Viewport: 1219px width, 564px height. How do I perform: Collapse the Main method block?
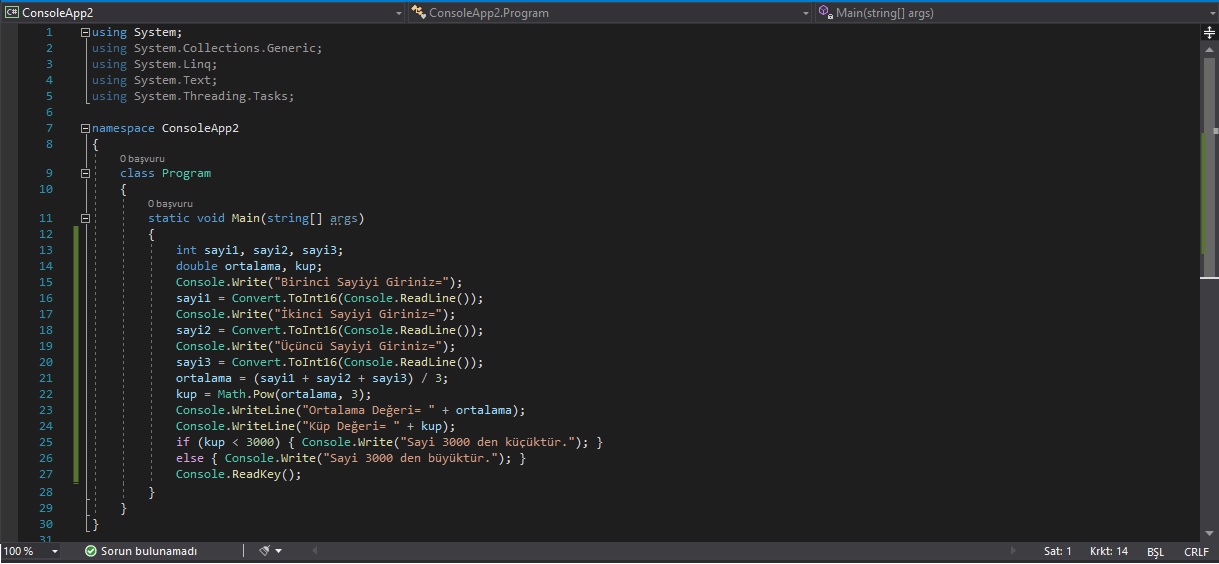point(85,218)
